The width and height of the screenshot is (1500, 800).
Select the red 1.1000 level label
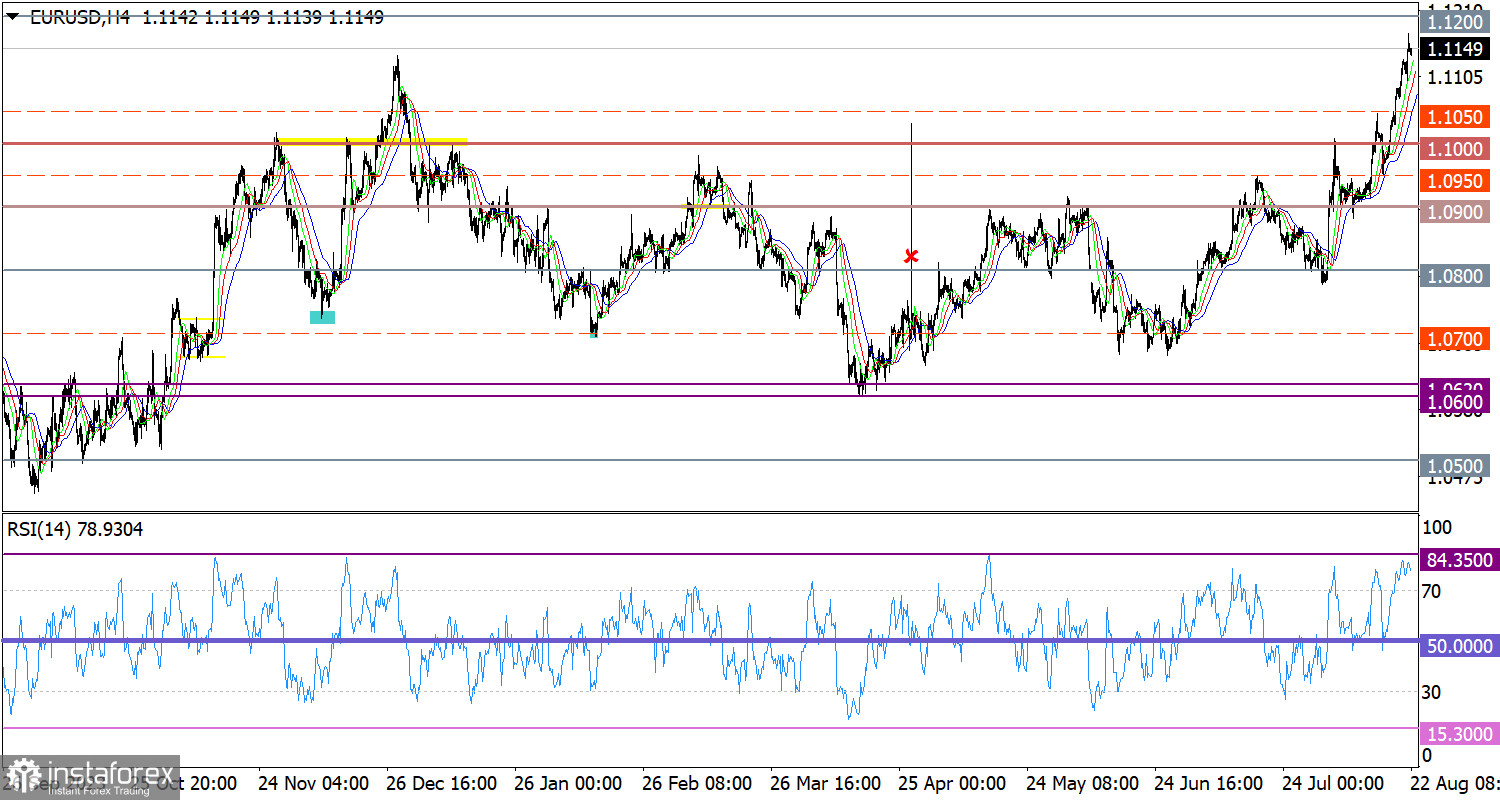pyautogui.click(x=1455, y=149)
